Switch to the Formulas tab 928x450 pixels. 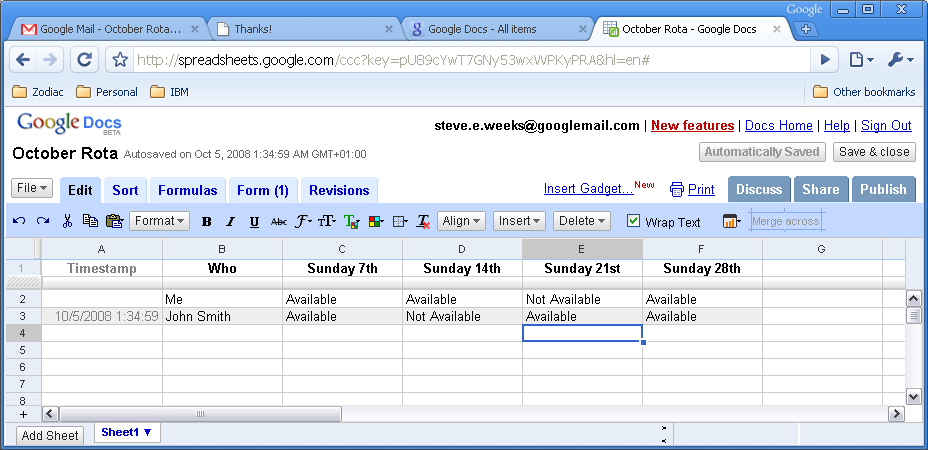tap(188, 190)
